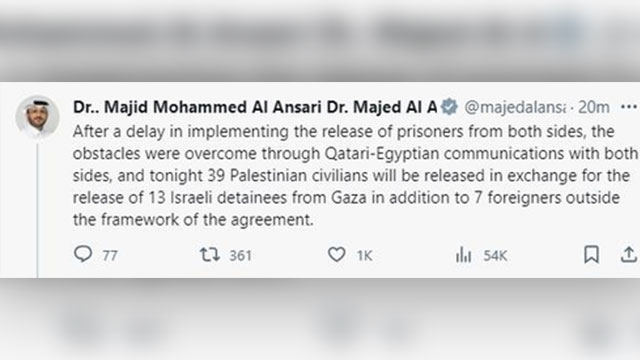The width and height of the screenshot is (640, 360).
Task: Open Majed Al Ansari's profile picture
Action: click(38, 116)
